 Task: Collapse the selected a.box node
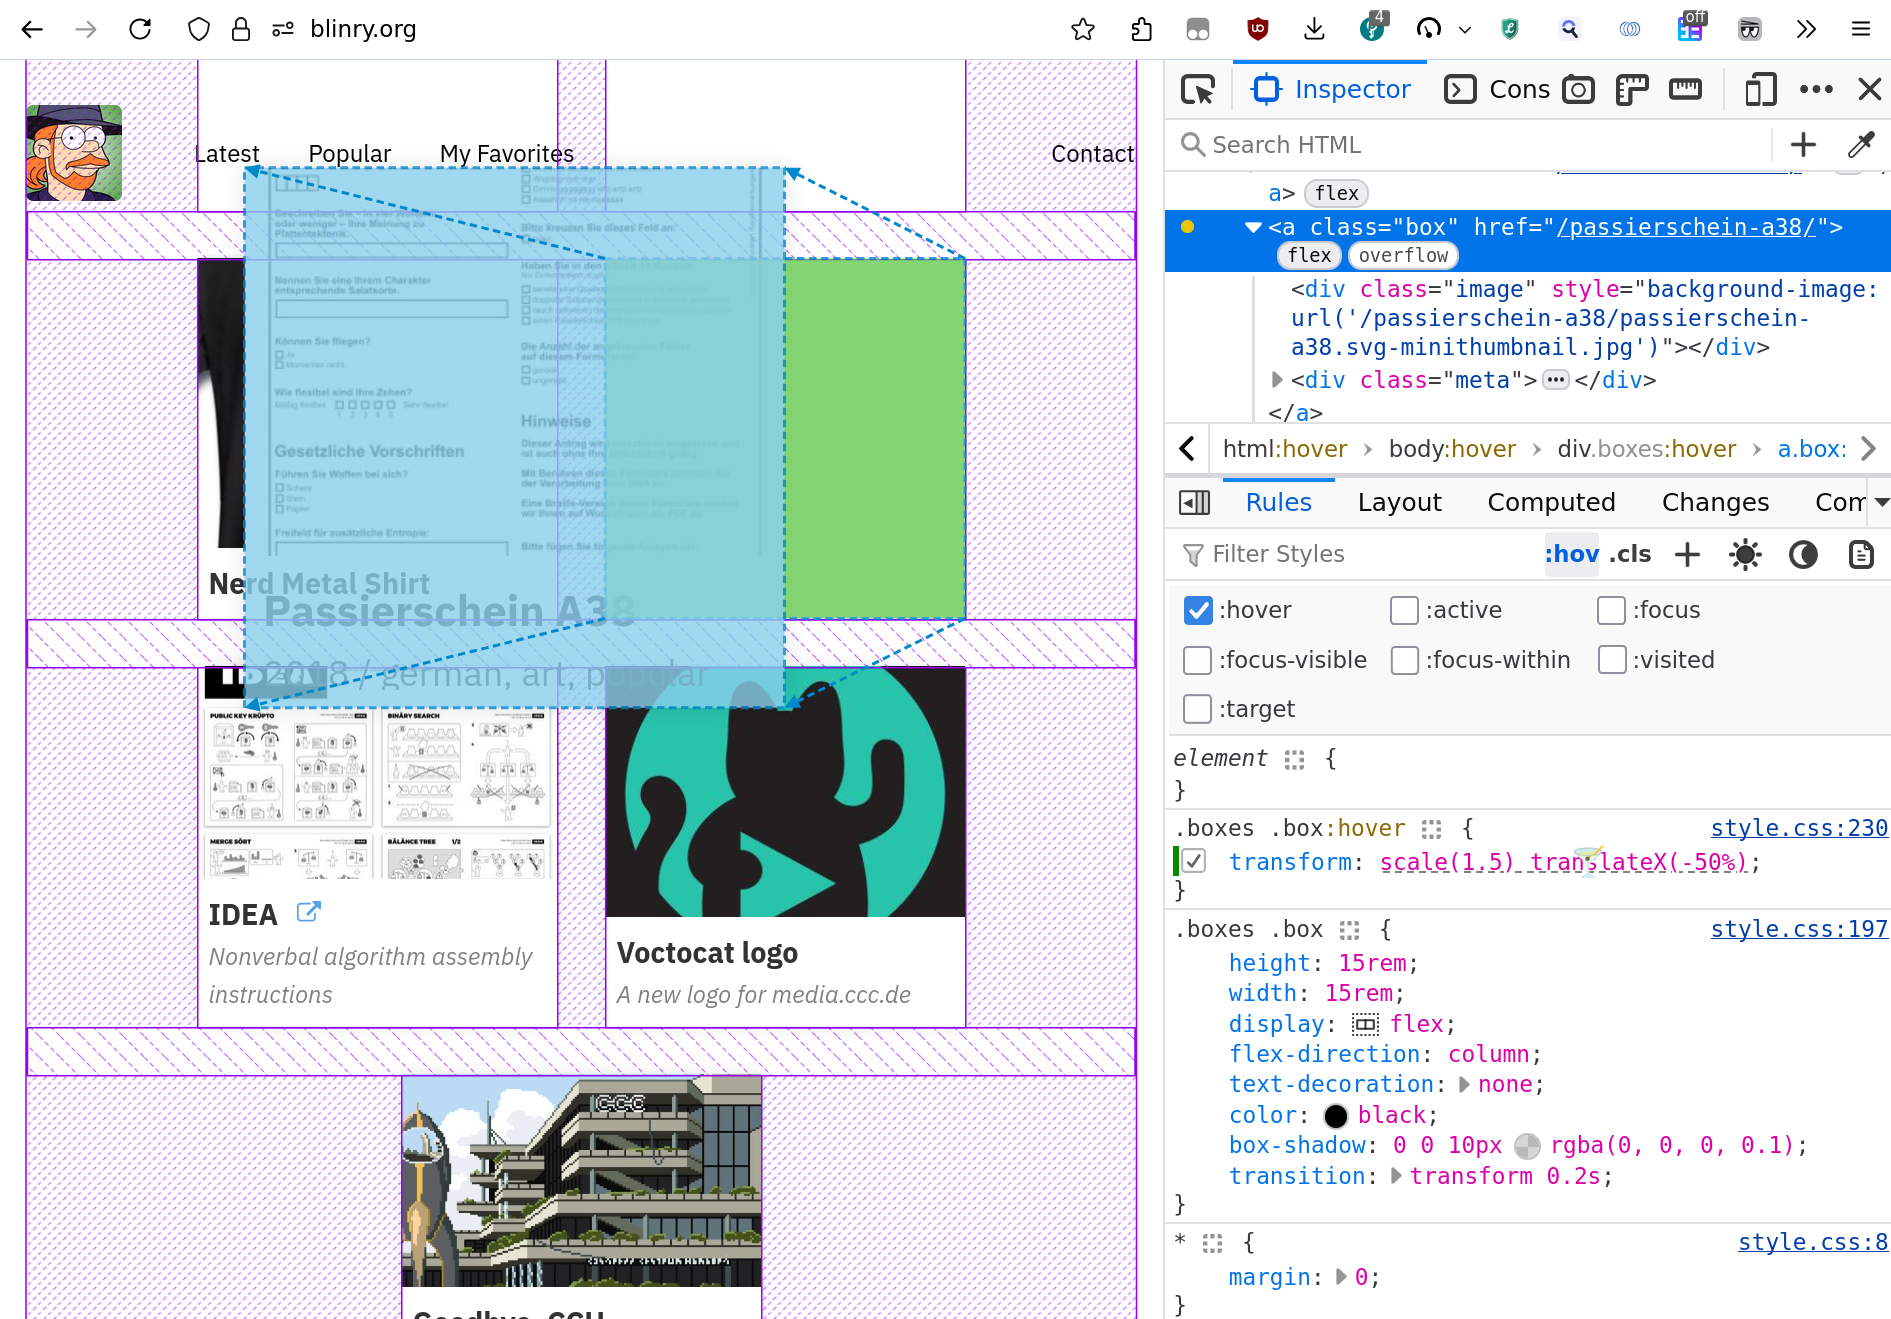[1252, 227]
